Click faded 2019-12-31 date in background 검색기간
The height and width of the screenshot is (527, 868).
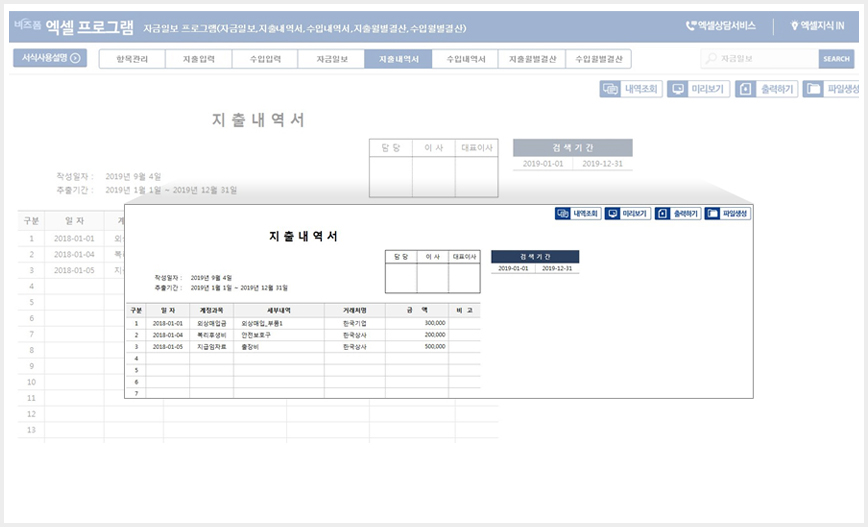point(602,164)
